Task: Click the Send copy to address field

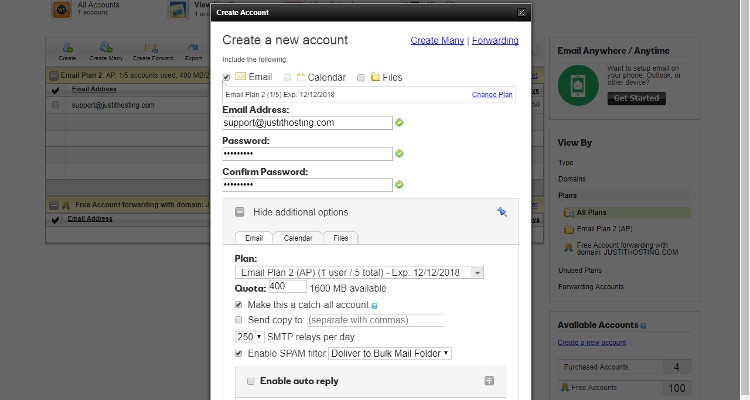Action: [x=376, y=320]
